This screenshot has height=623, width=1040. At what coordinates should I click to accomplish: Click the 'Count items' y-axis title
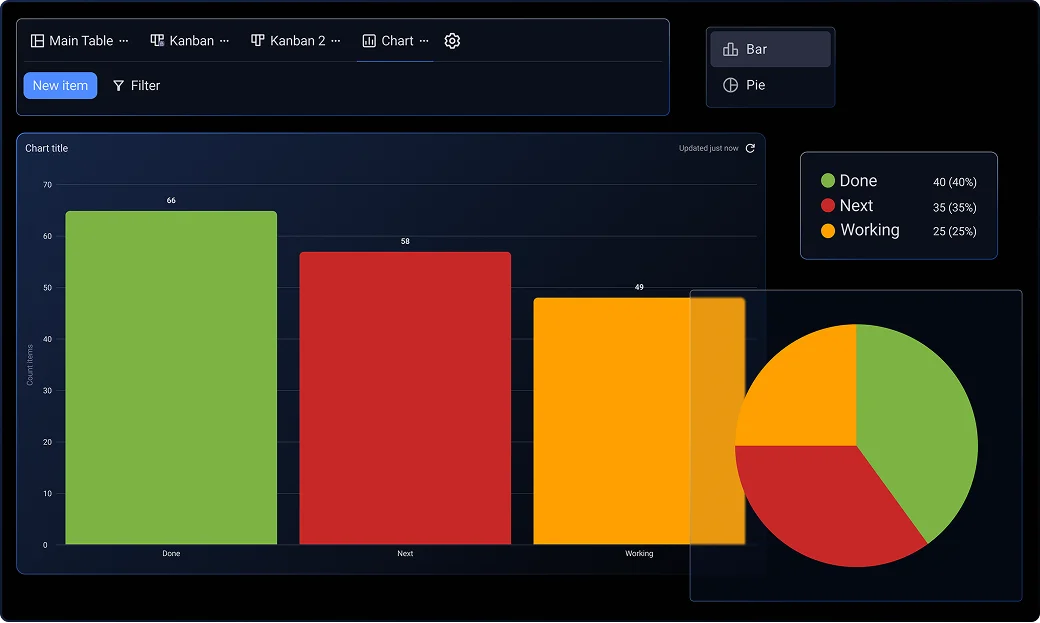tap(30, 365)
